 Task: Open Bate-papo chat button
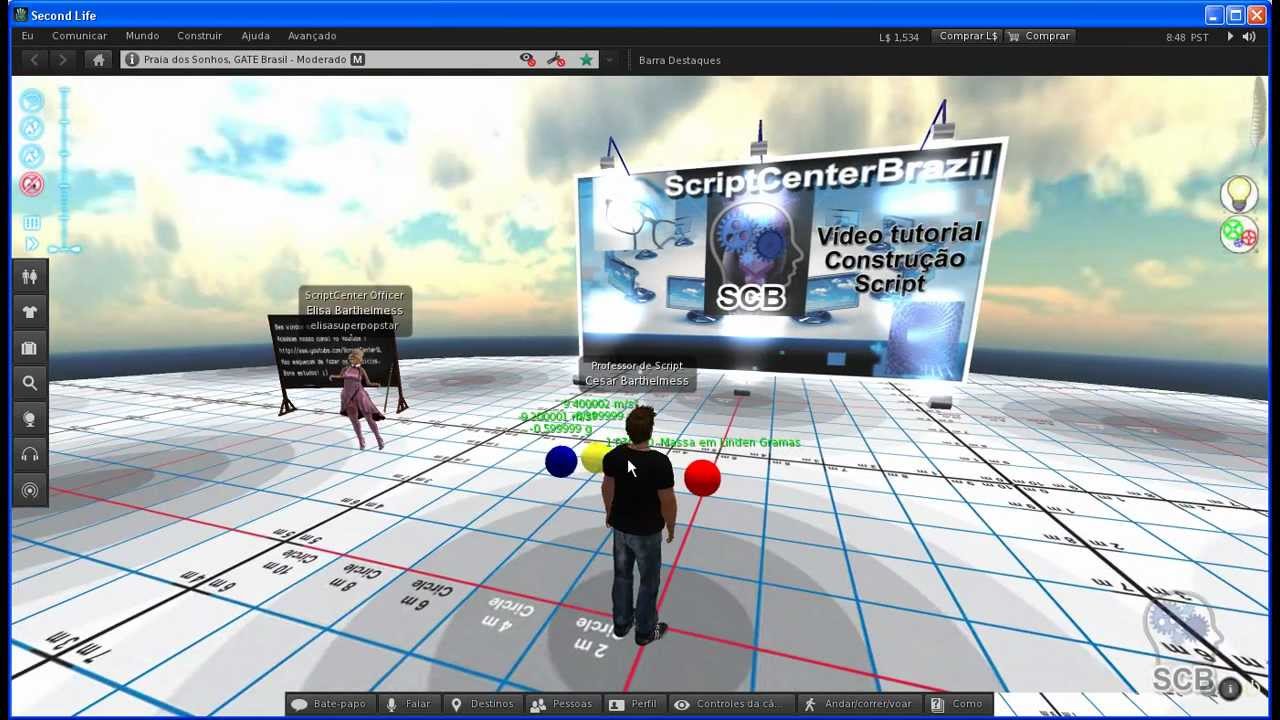pos(329,704)
